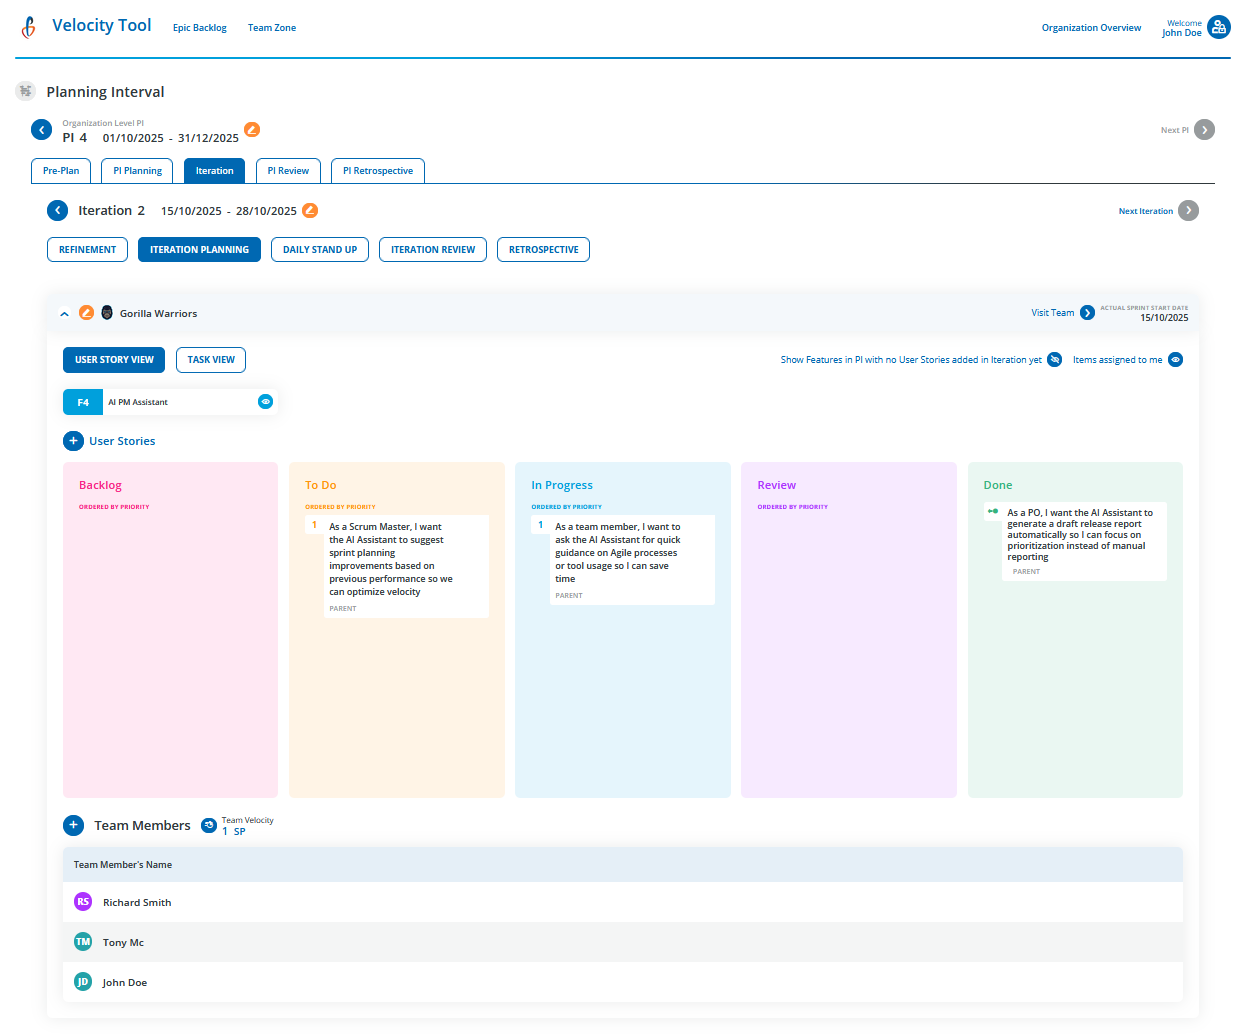The image size is (1248, 1034).
Task: Go to the previous Planning Interval
Action: click(x=41, y=130)
